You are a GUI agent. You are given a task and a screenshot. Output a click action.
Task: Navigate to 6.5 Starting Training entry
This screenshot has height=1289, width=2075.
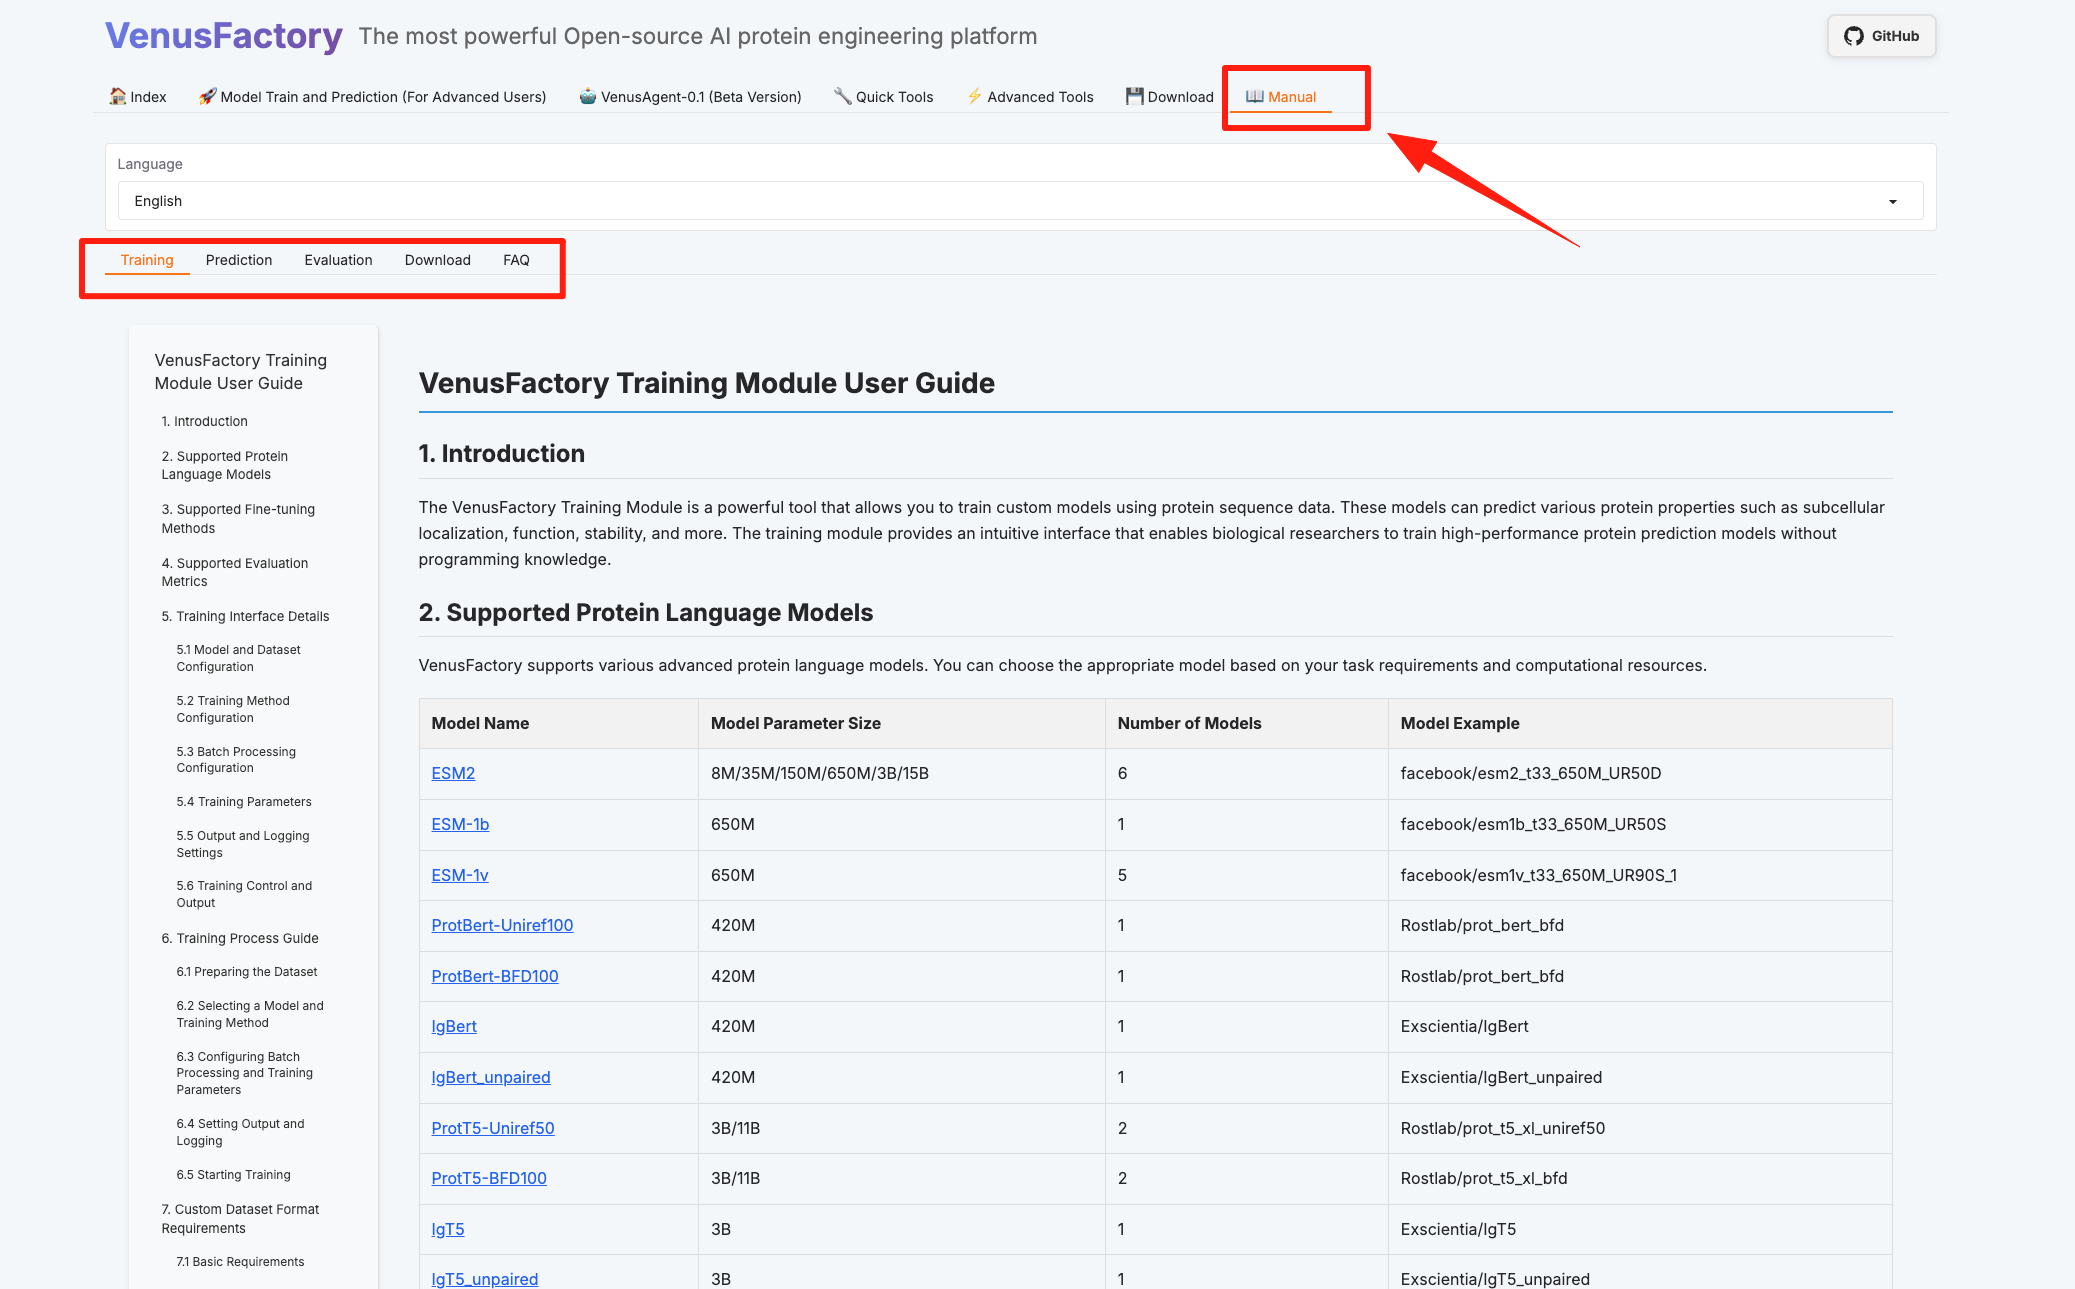[233, 1175]
